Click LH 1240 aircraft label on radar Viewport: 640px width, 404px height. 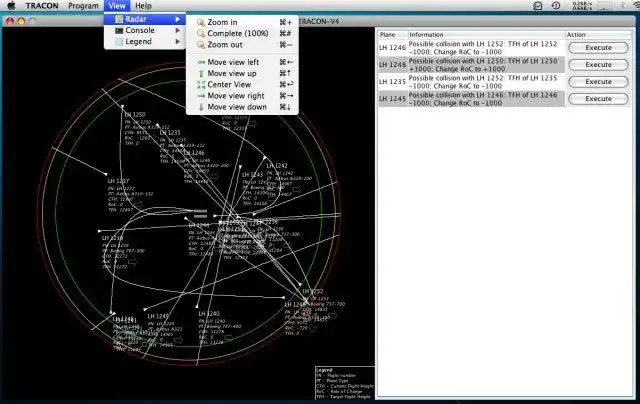209,314
